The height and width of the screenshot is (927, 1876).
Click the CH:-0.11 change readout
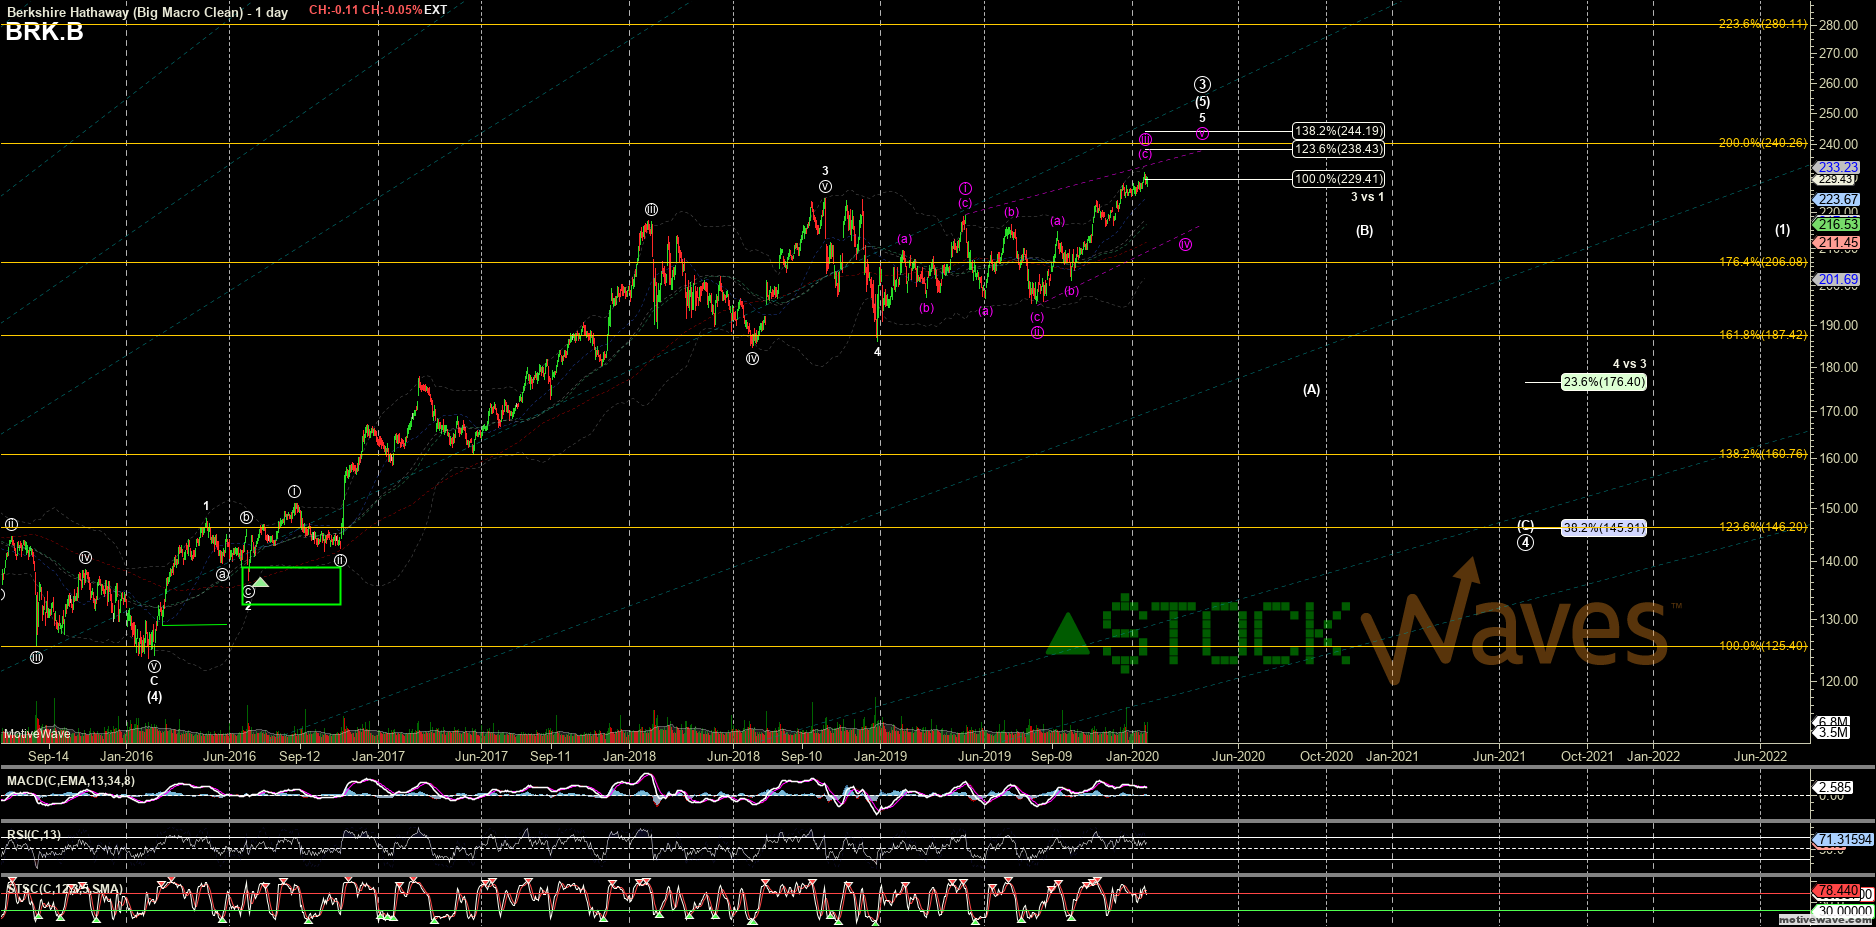pyautogui.click(x=333, y=10)
